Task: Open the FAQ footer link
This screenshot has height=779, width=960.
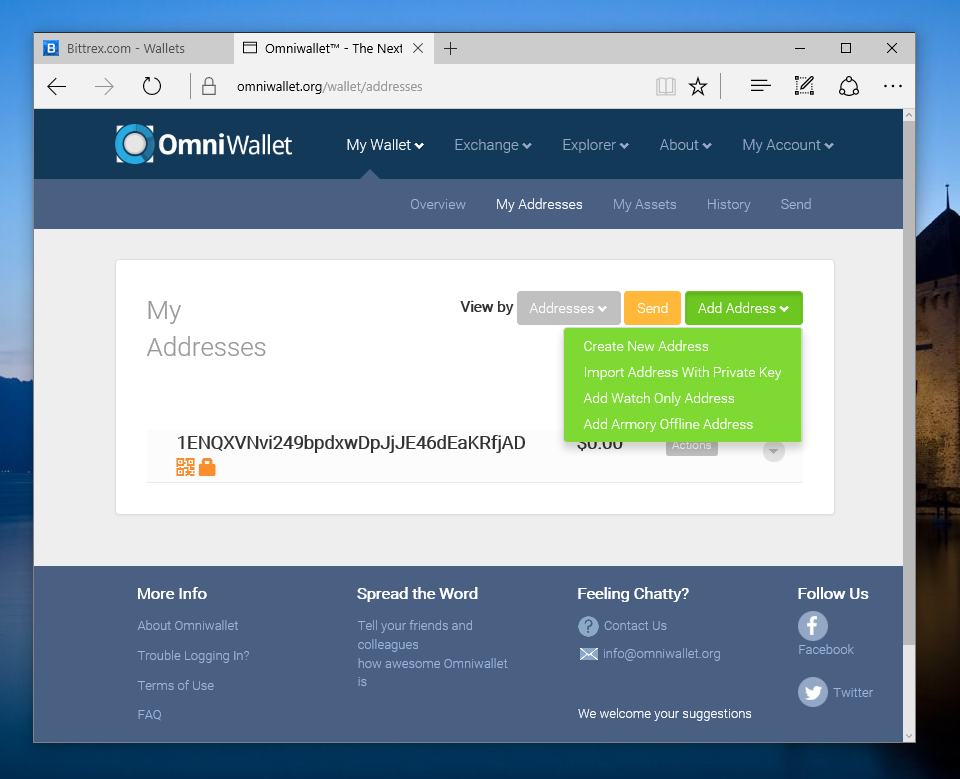Action: [x=149, y=715]
